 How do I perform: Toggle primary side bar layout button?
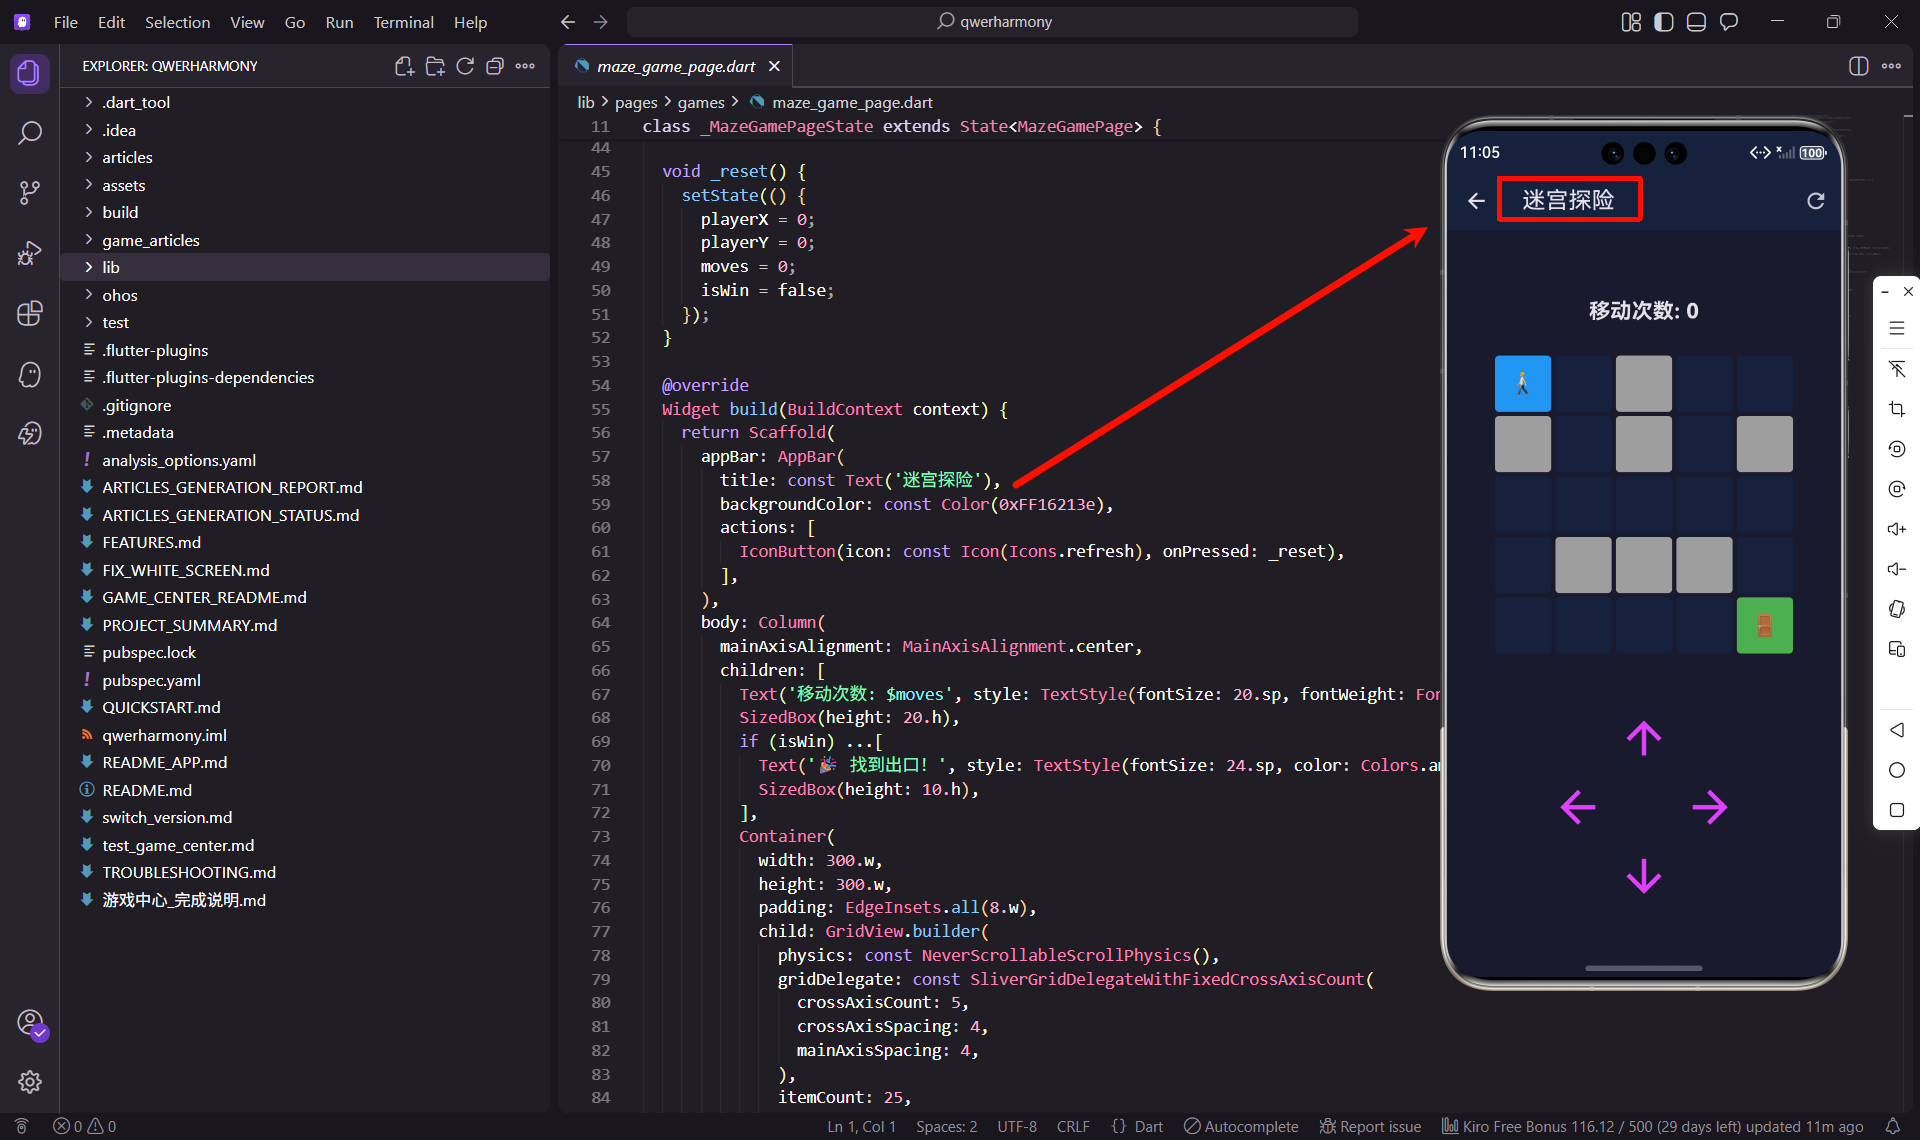tap(1663, 22)
